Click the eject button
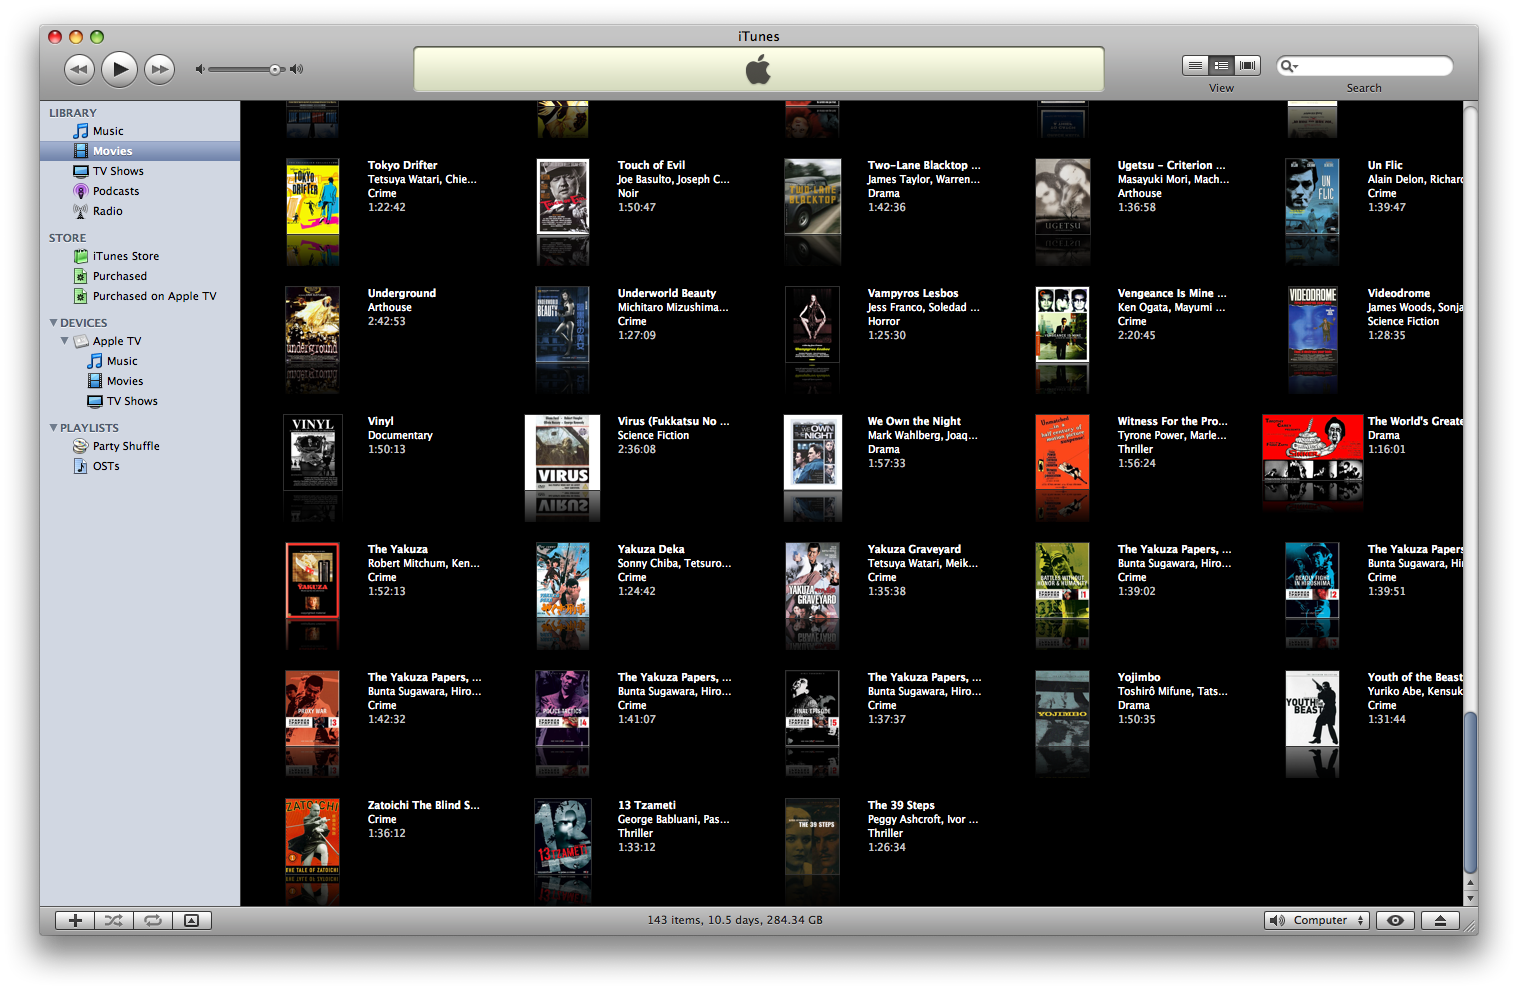1518x990 pixels. [x=1440, y=920]
